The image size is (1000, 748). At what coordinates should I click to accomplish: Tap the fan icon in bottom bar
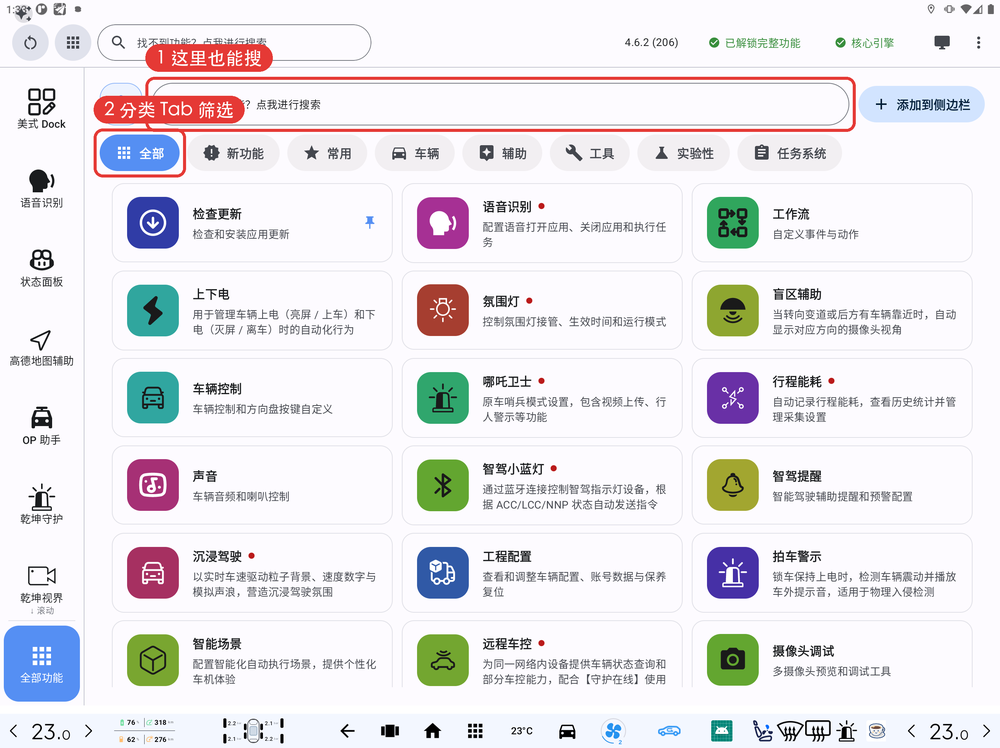pos(613,731)
